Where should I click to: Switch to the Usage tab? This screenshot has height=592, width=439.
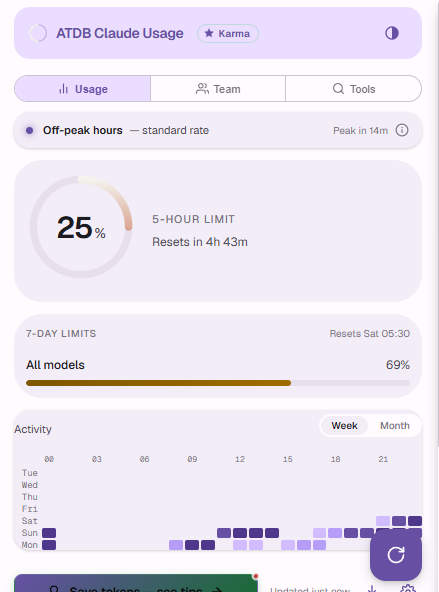[x=83, y=89]
